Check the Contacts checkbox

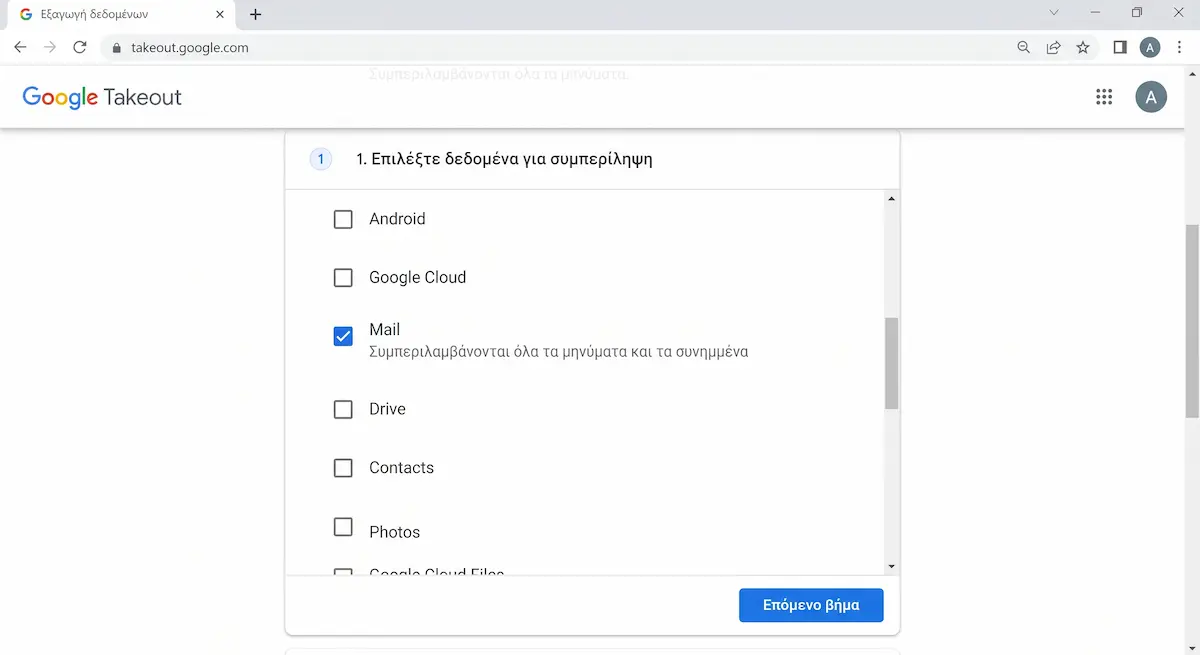(x=343, y=467)
